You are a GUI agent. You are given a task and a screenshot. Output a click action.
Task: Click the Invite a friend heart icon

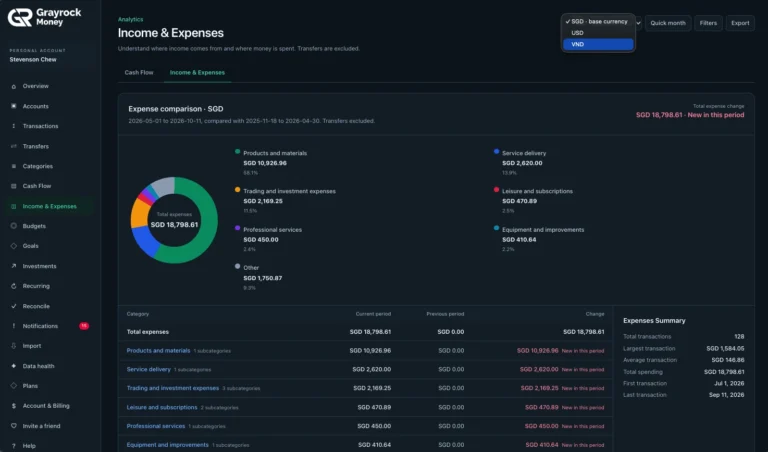(x=14, y=426)
